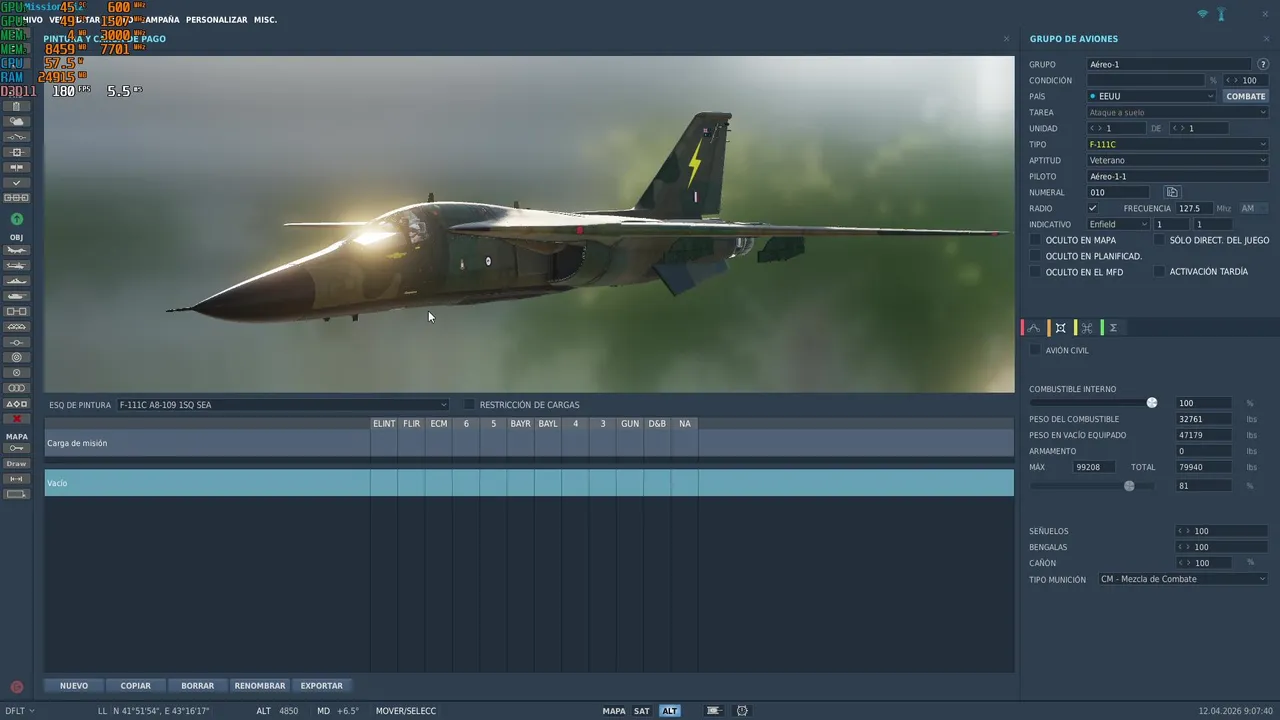
Task: Select the airplane group icon under OBJ
Action: click(16, 250)
